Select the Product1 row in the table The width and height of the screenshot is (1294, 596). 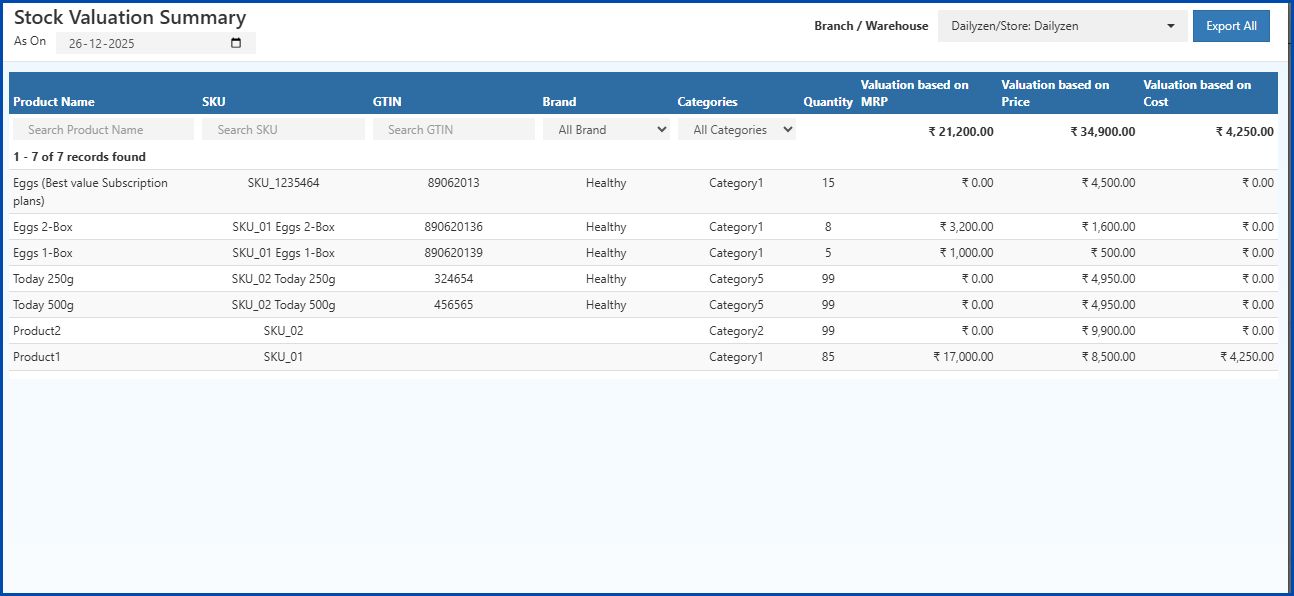[x=400, y=356]
